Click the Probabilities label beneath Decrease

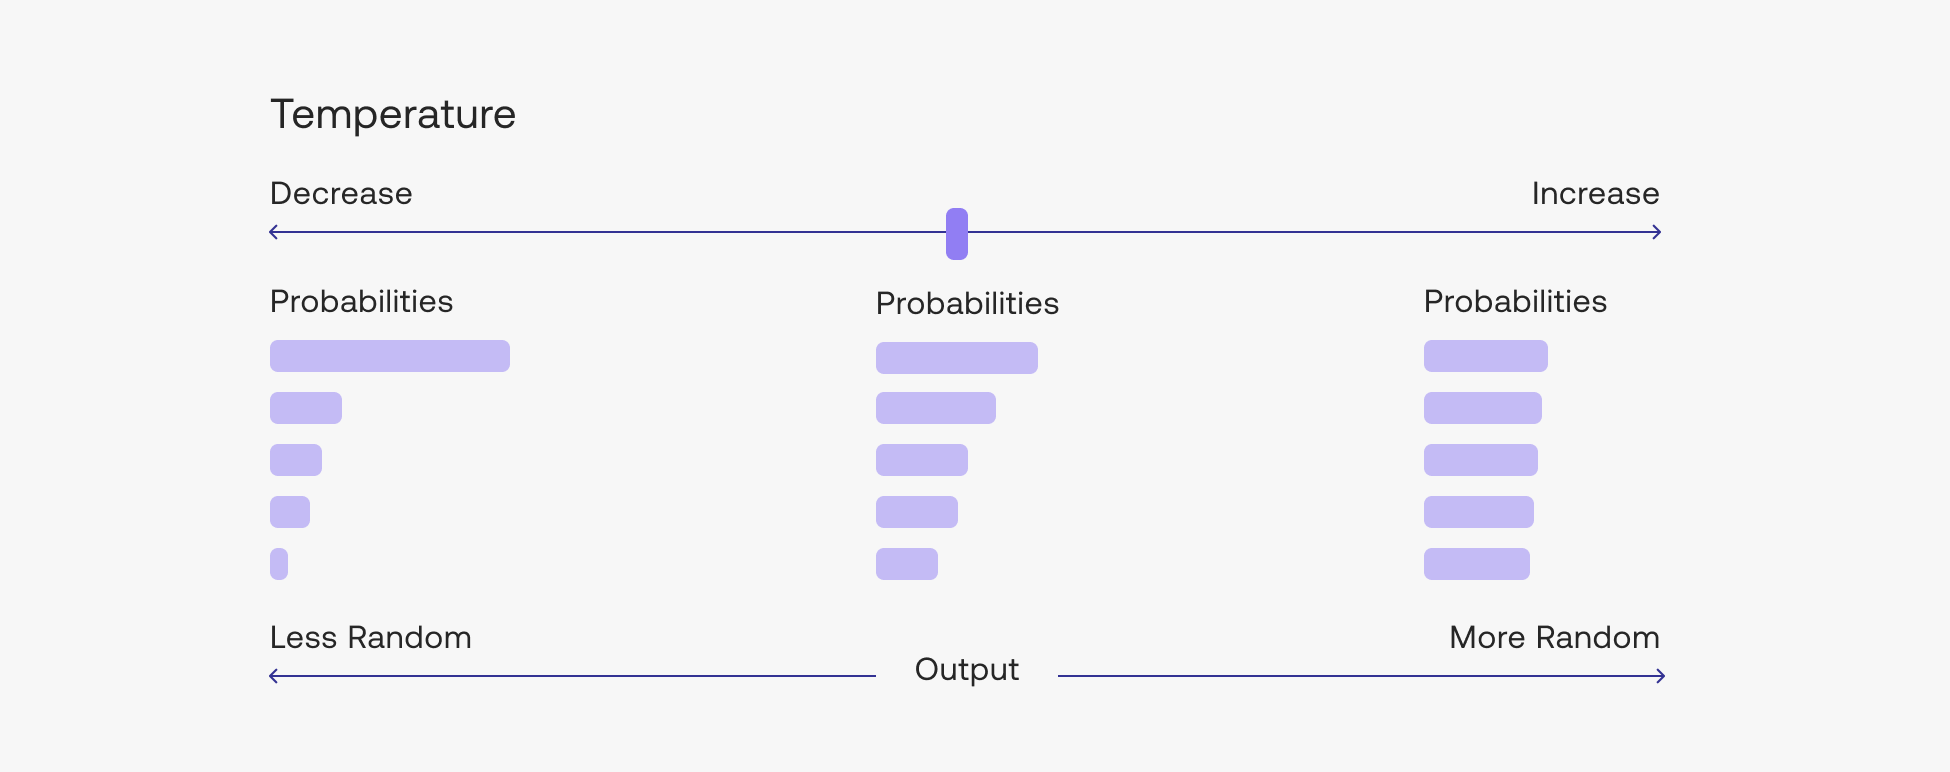[361, 301]
